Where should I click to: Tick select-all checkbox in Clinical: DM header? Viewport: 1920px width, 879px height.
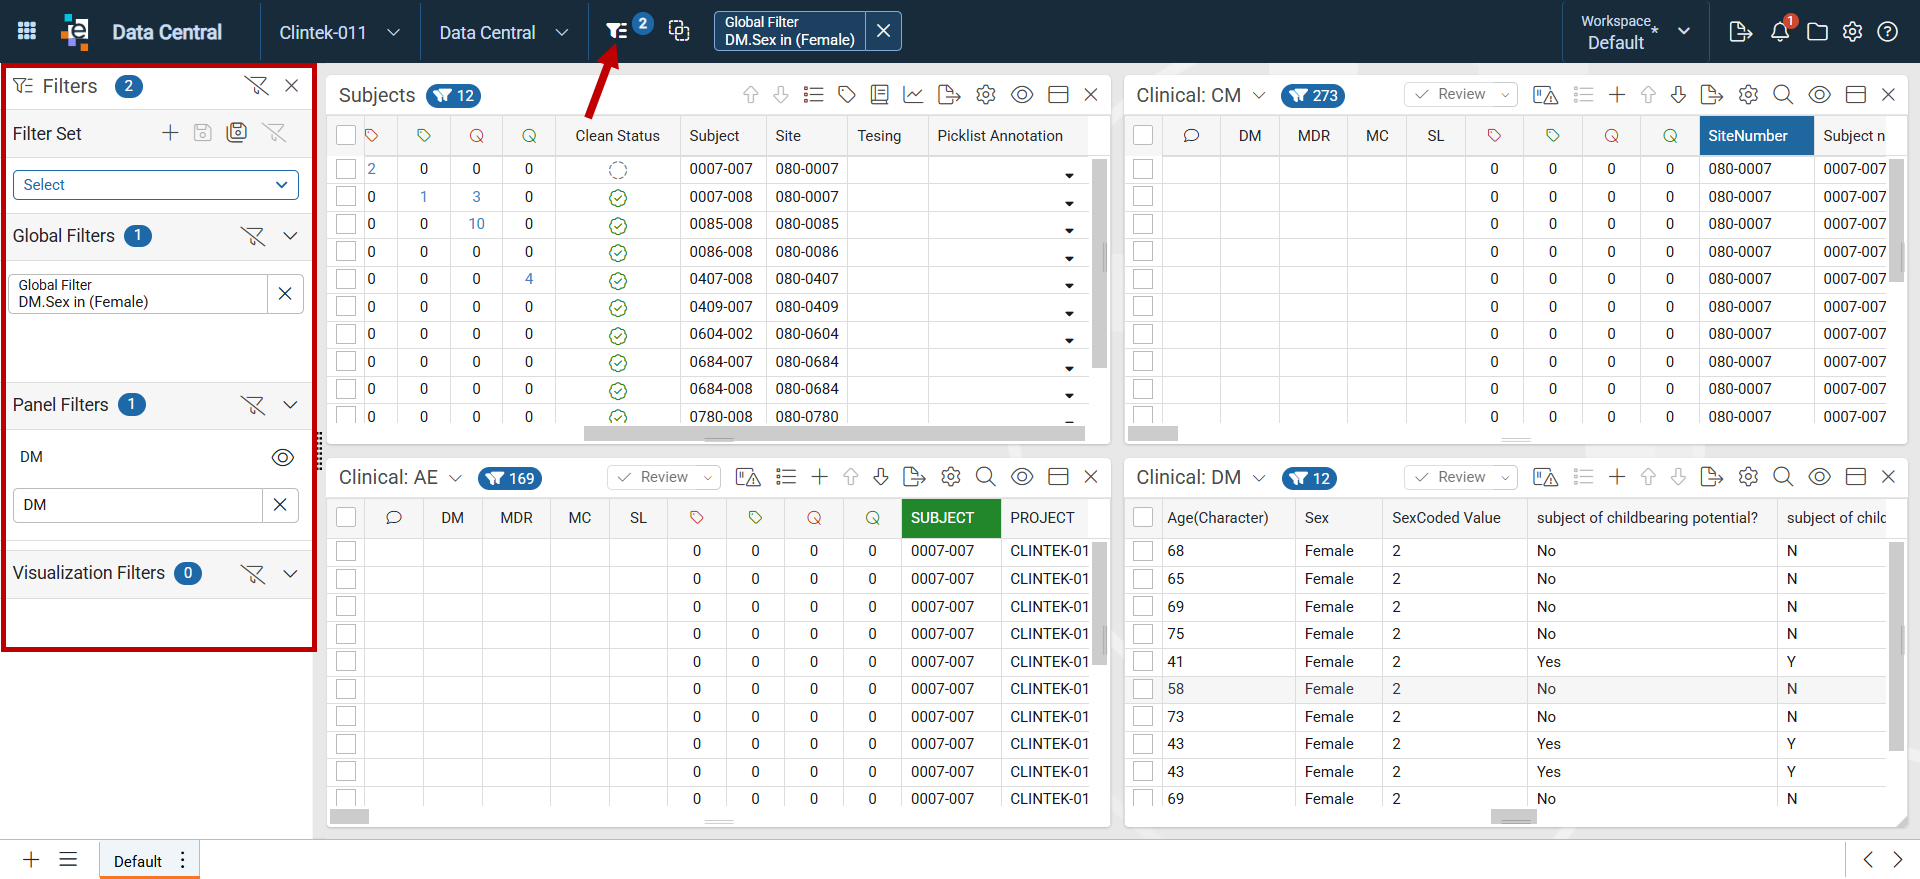(1143, 518)
